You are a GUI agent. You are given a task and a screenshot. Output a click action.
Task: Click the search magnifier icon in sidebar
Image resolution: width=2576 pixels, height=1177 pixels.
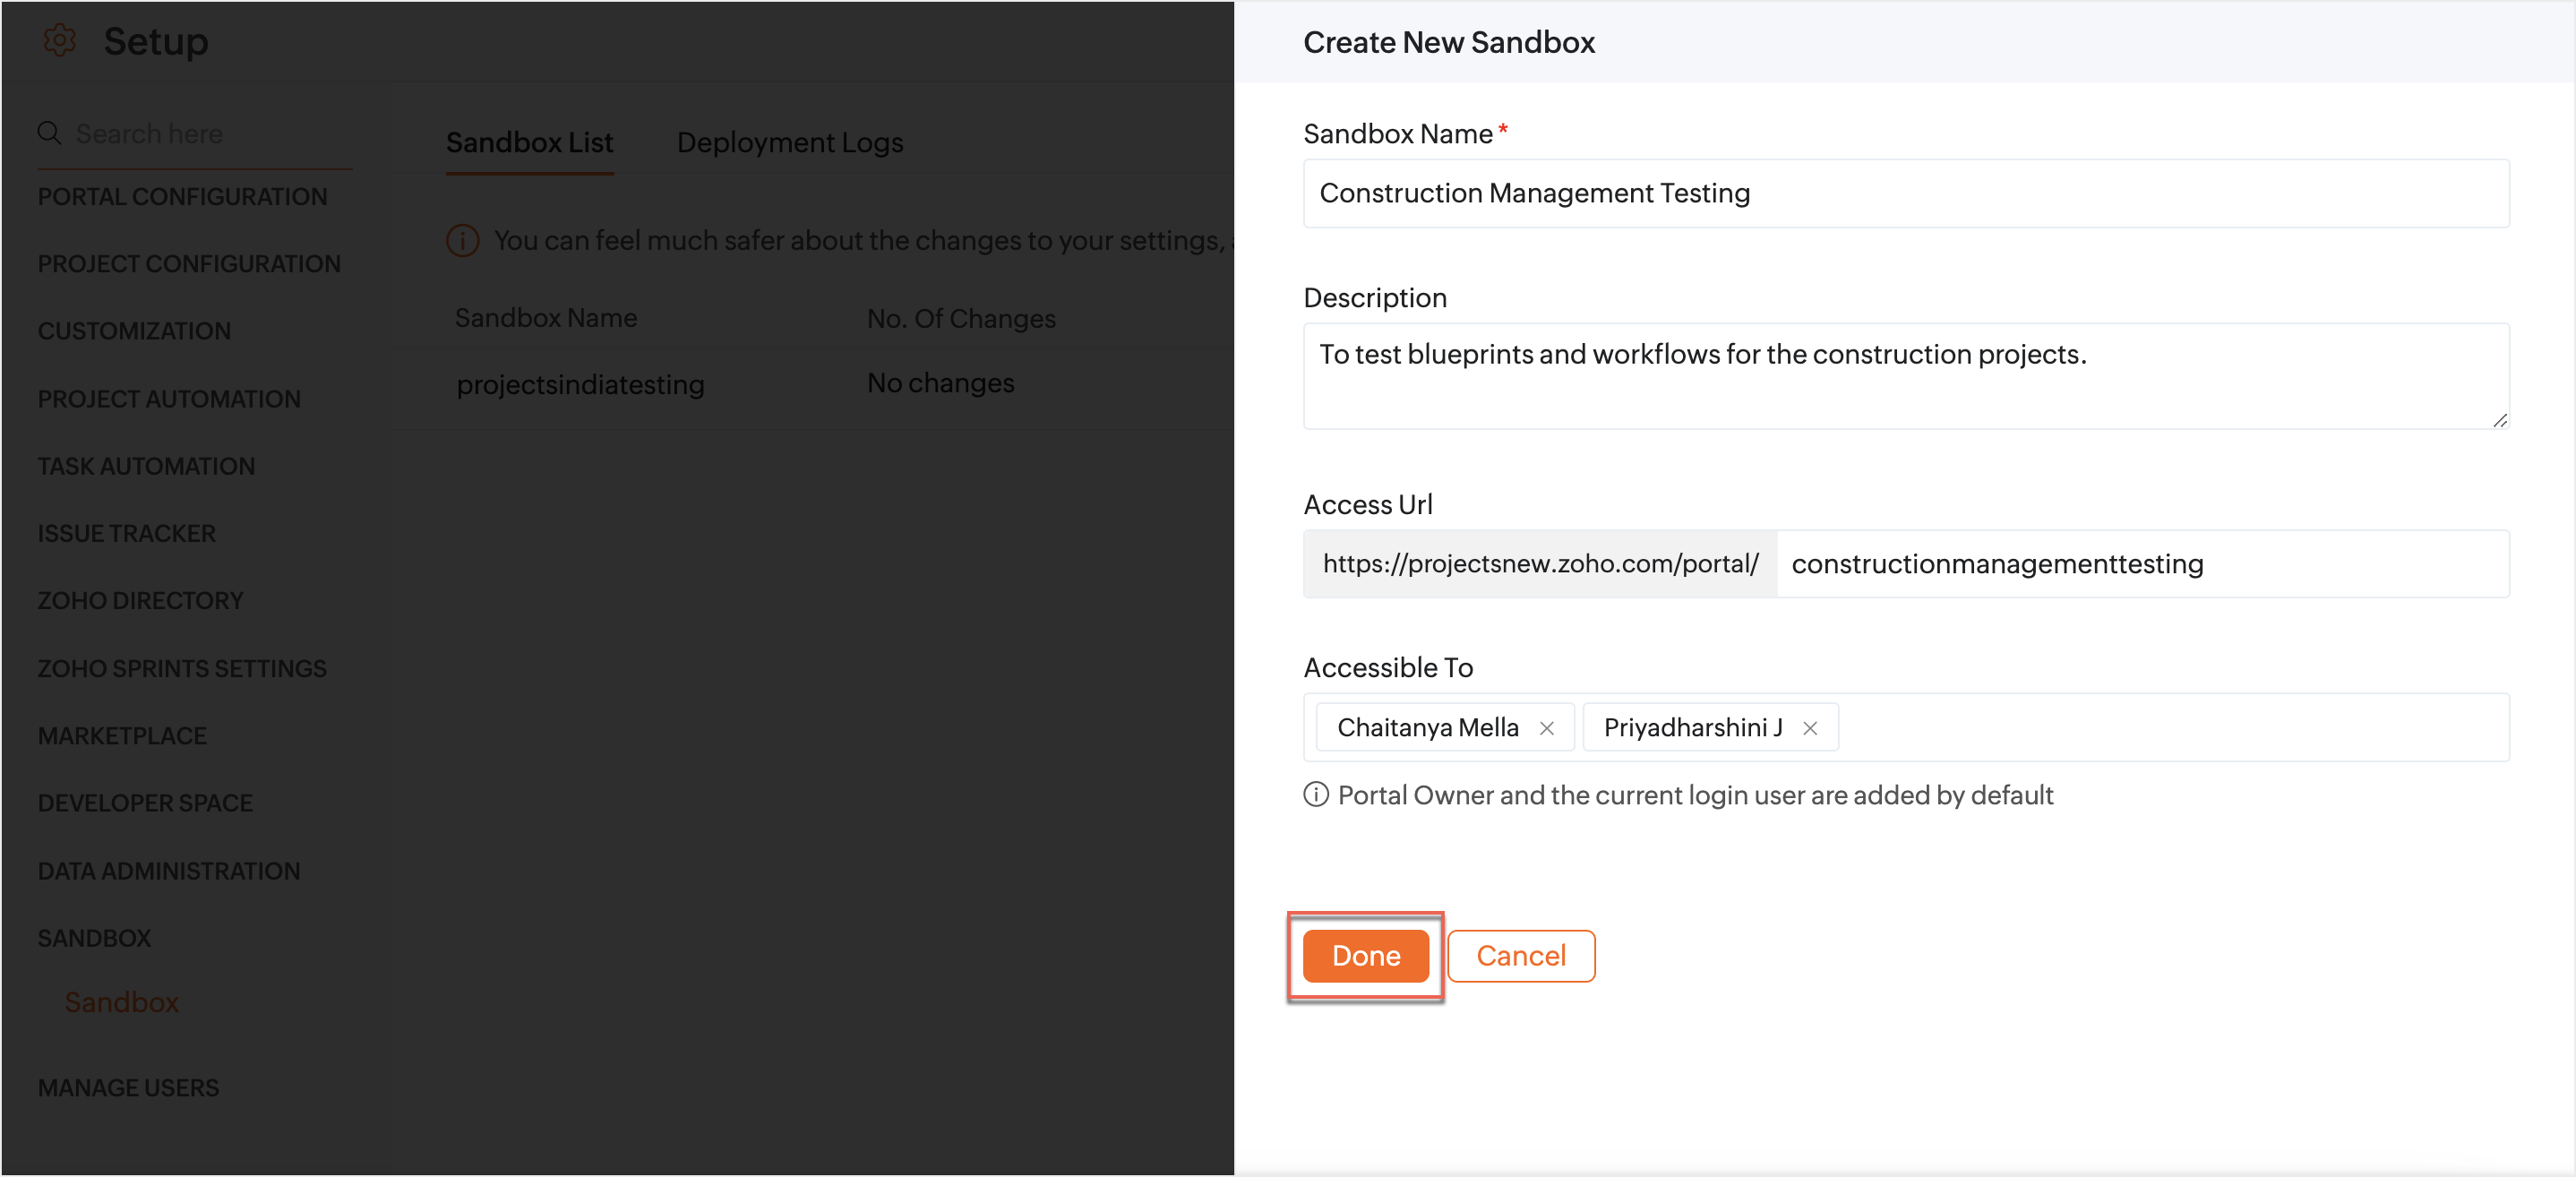click(x=49, y=133)
